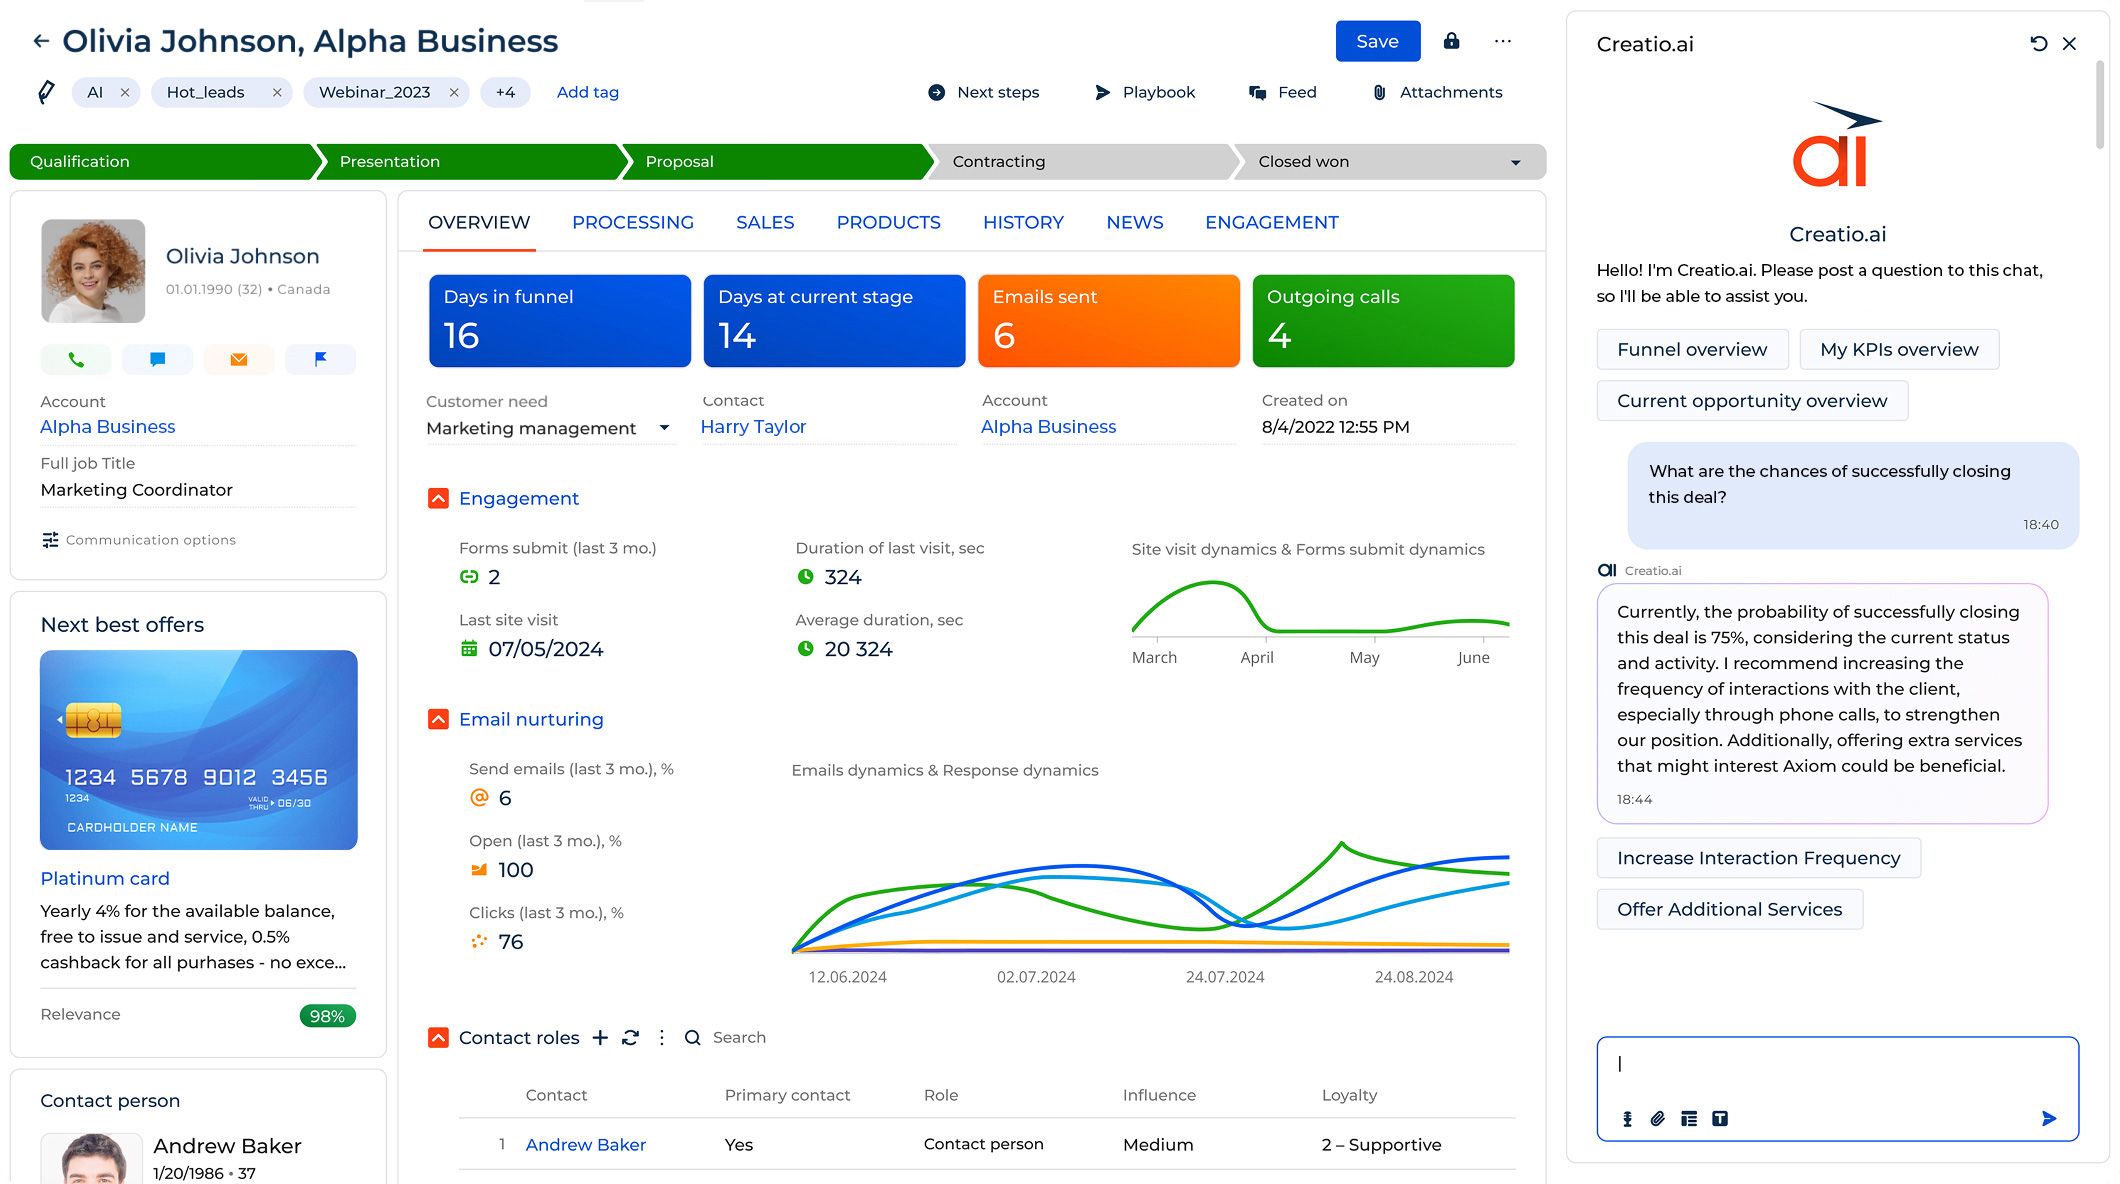The height and width of the screenshot is (1184, 2120).
Task: Collapse the Email nurturing section
Action: pyautogui.click(x=438, y=719)
